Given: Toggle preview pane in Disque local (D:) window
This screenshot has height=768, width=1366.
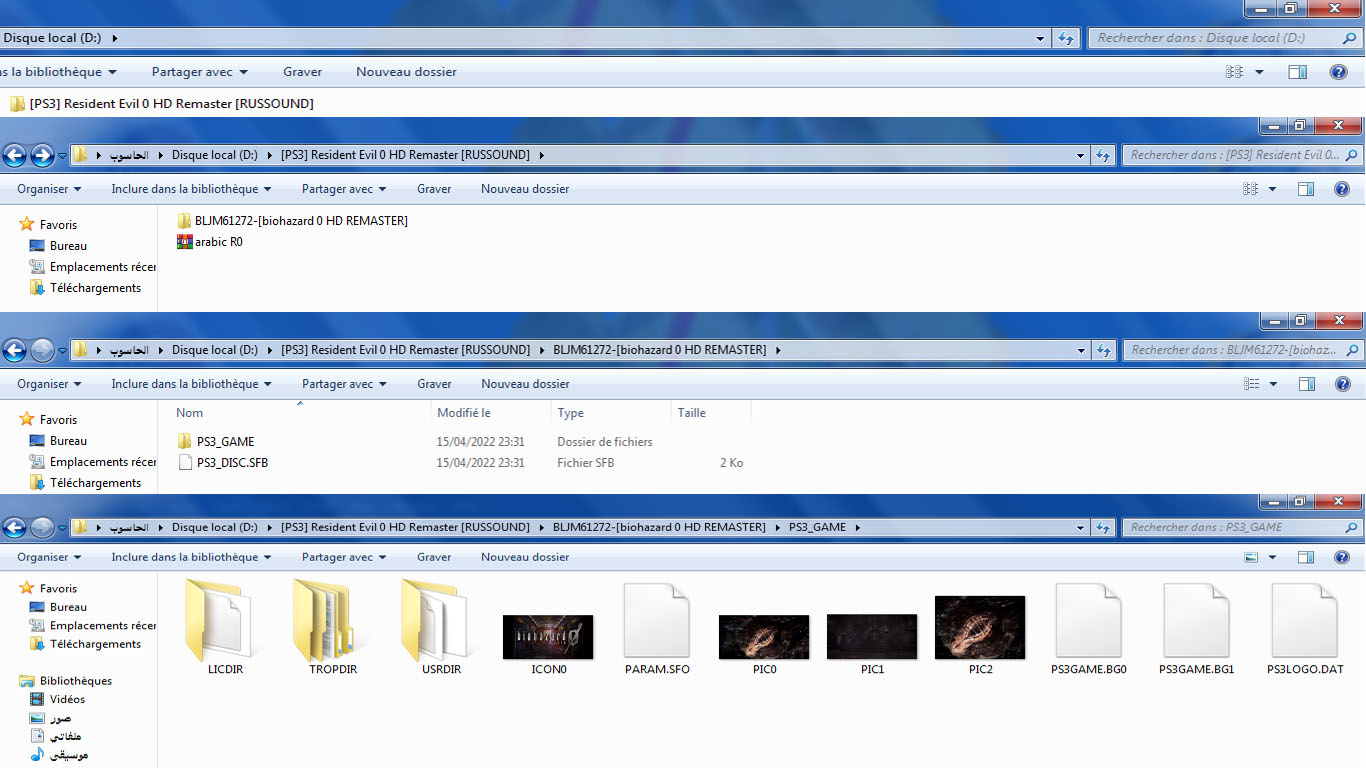Looking at the screenshot, I should [x=1297, y=72].
